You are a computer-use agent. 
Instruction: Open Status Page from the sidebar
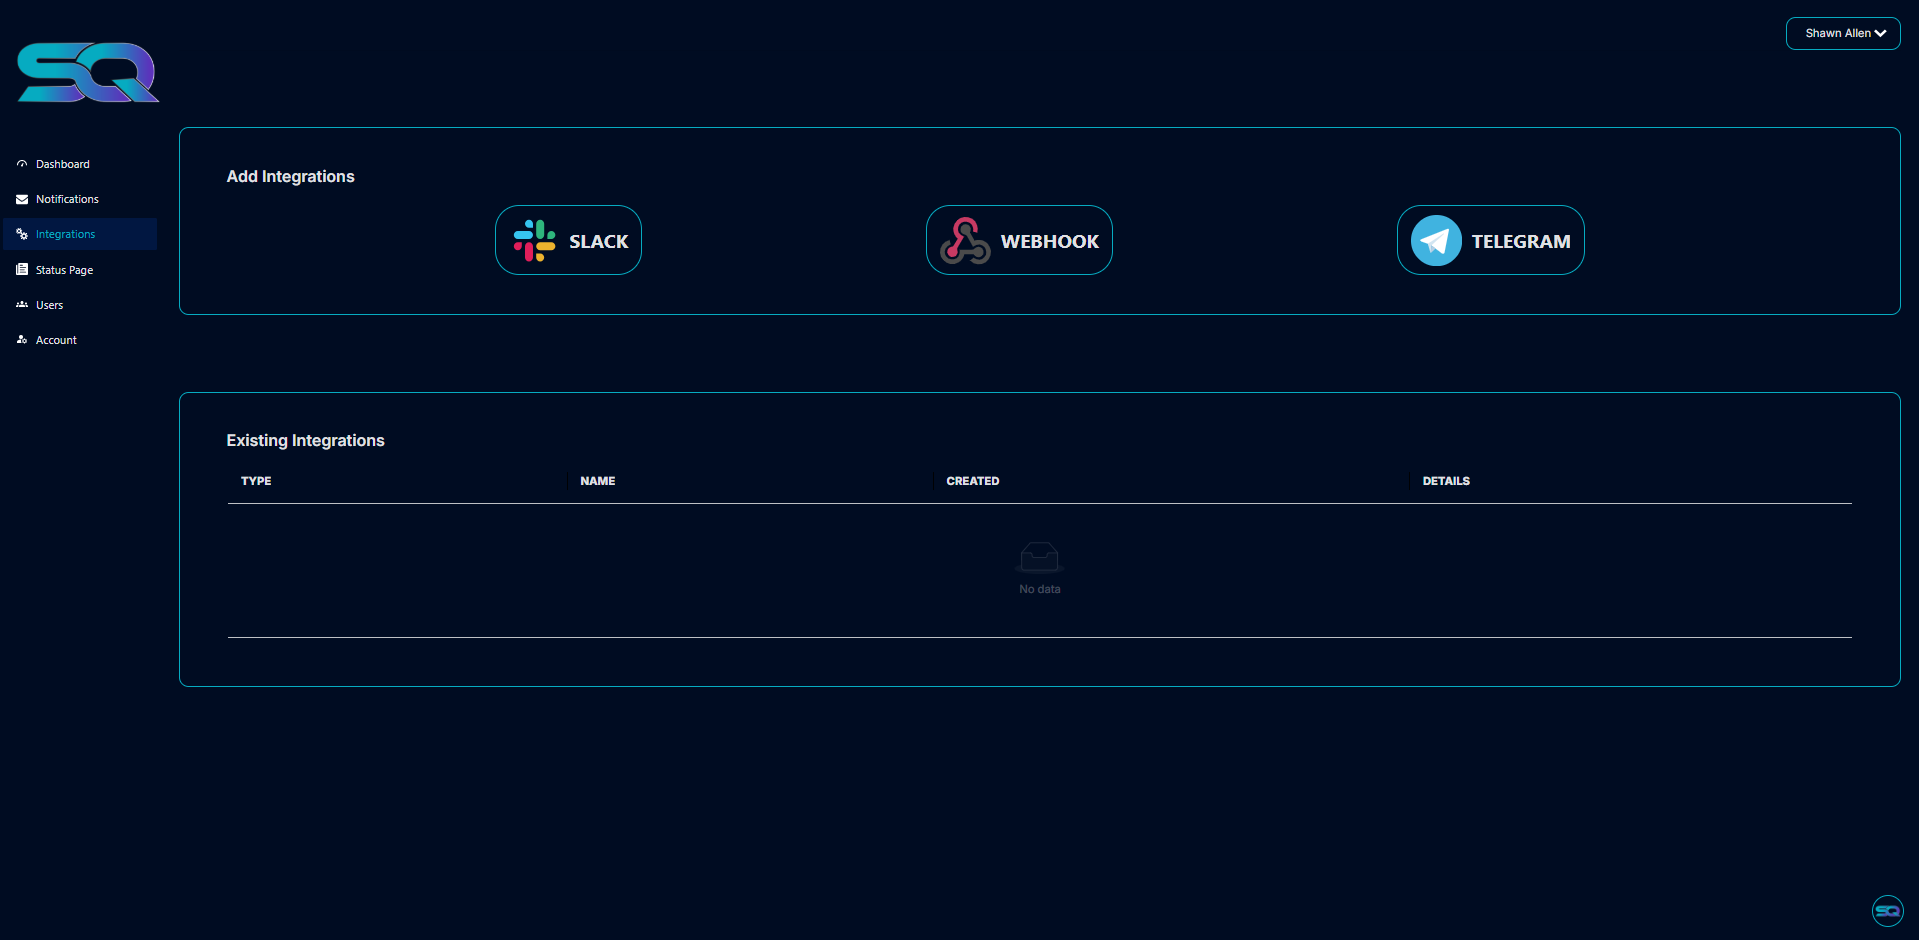pos(80,270)
